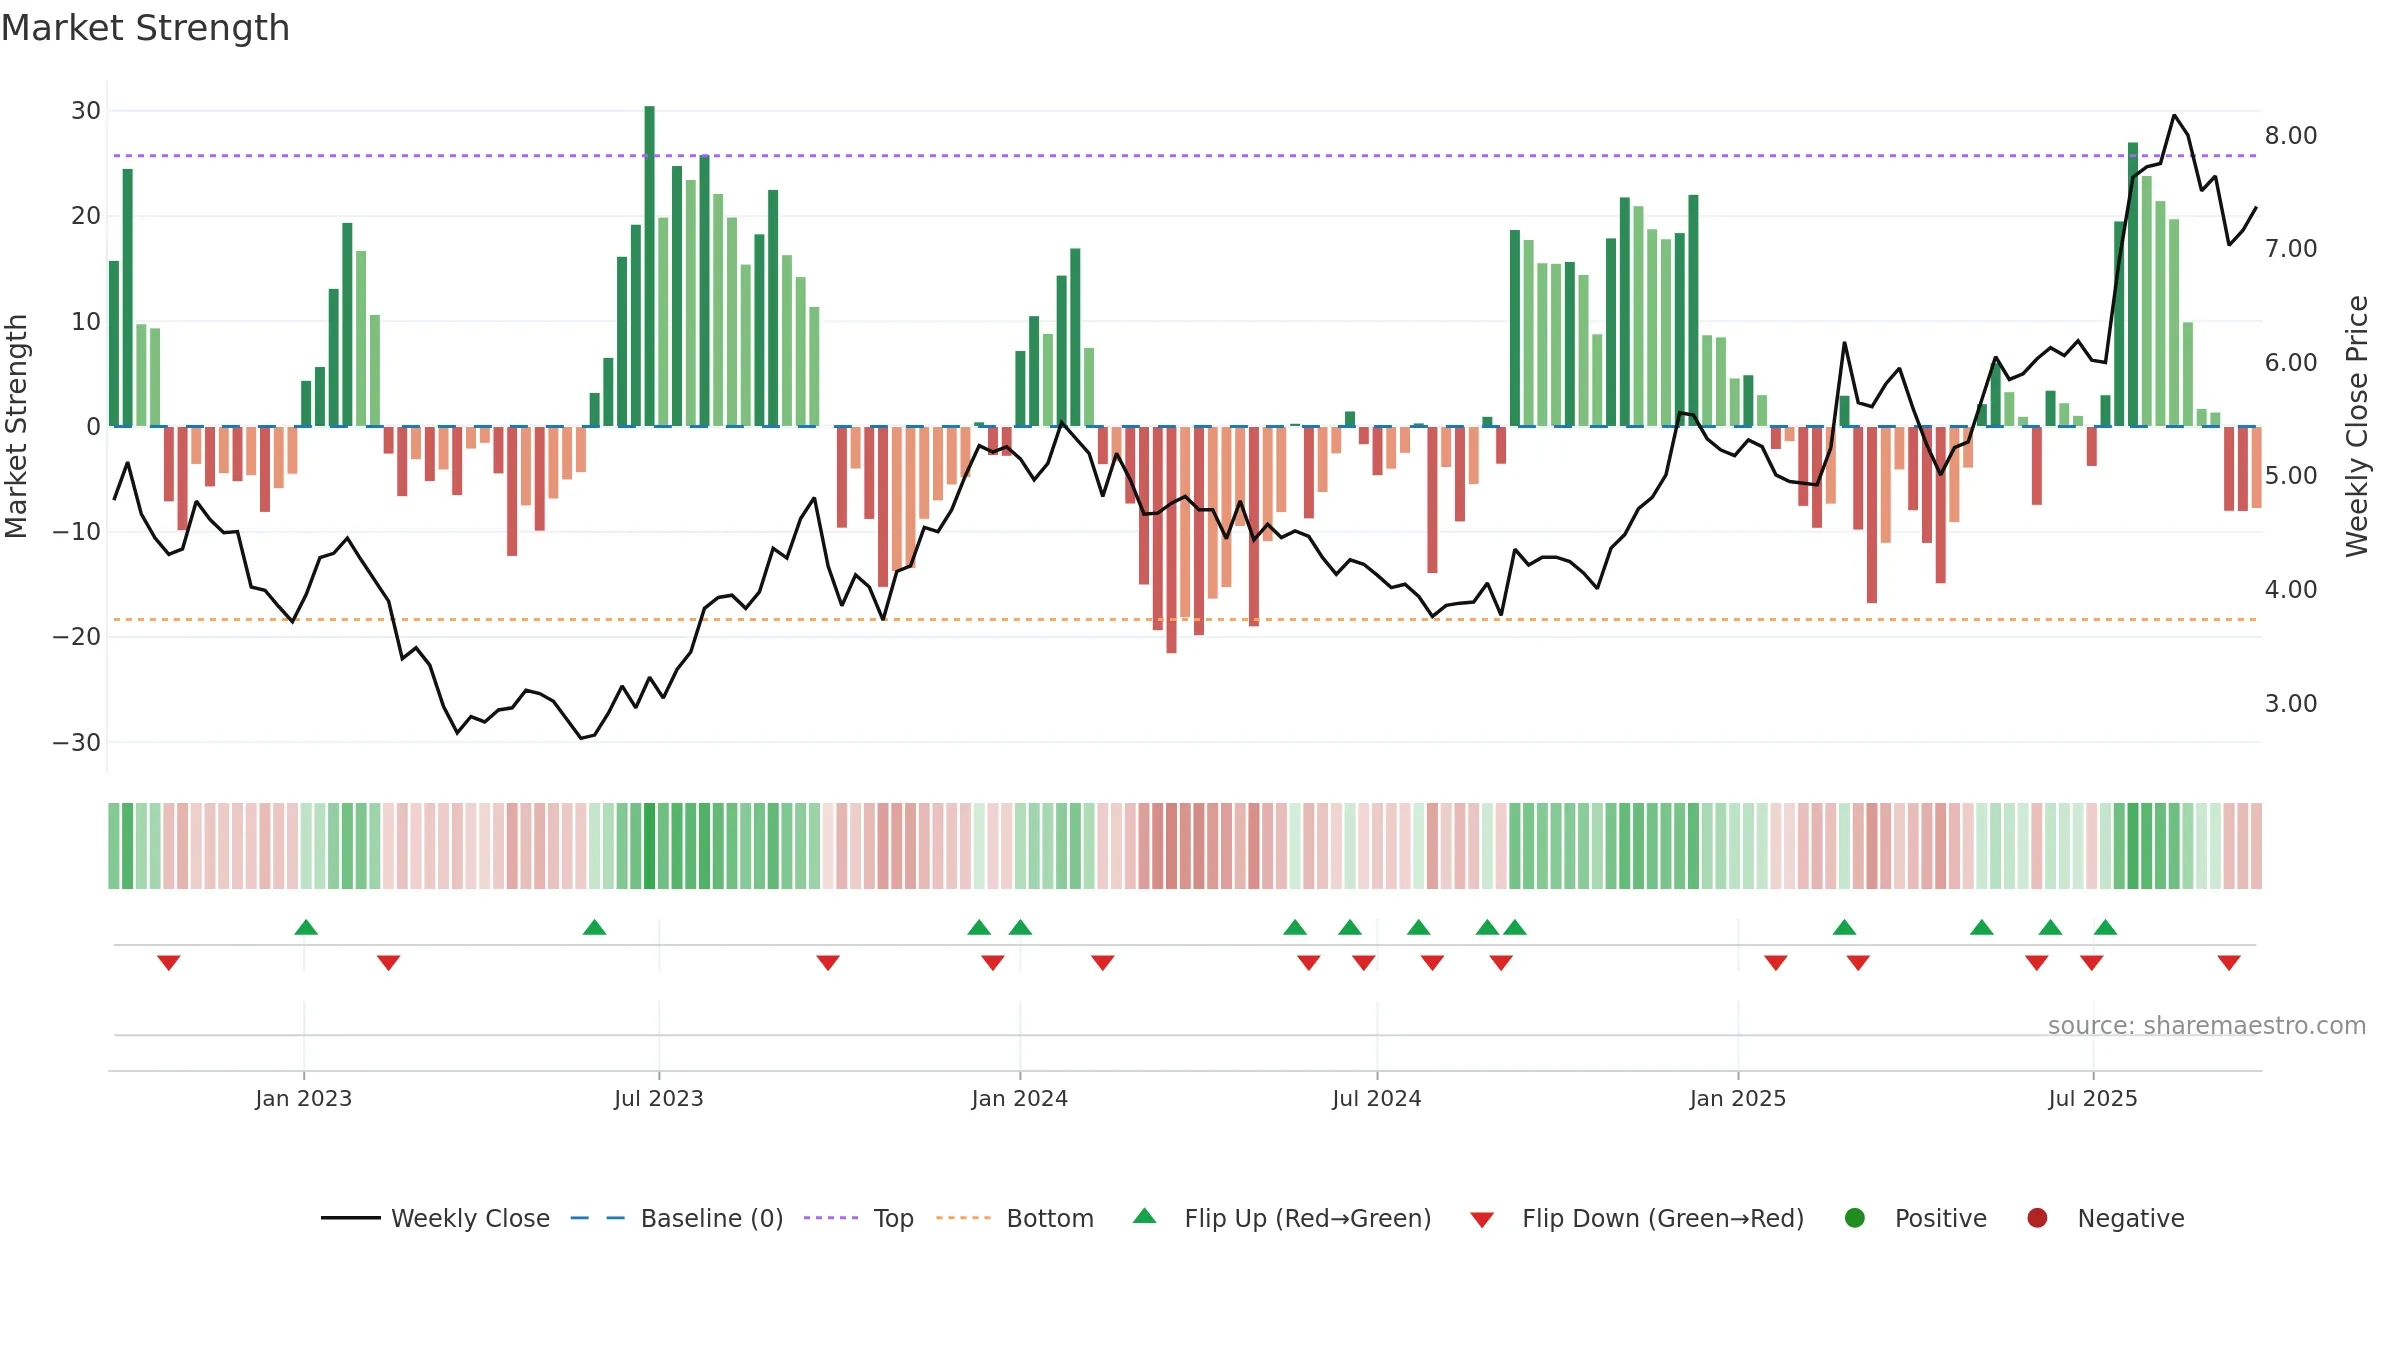Click the green Positive legend dot
The height and width of the screenshot is (1350, 2400).
pyautogui.click(x=1855, y=1218)
